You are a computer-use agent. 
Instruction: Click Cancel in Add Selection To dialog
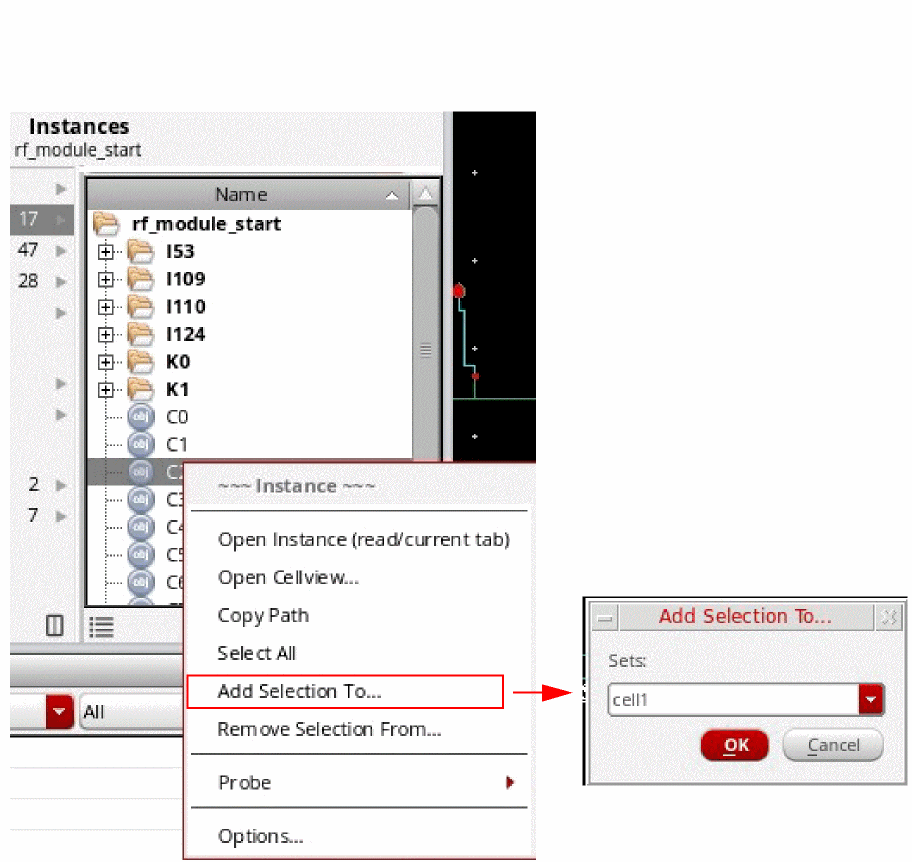(833, 745)
